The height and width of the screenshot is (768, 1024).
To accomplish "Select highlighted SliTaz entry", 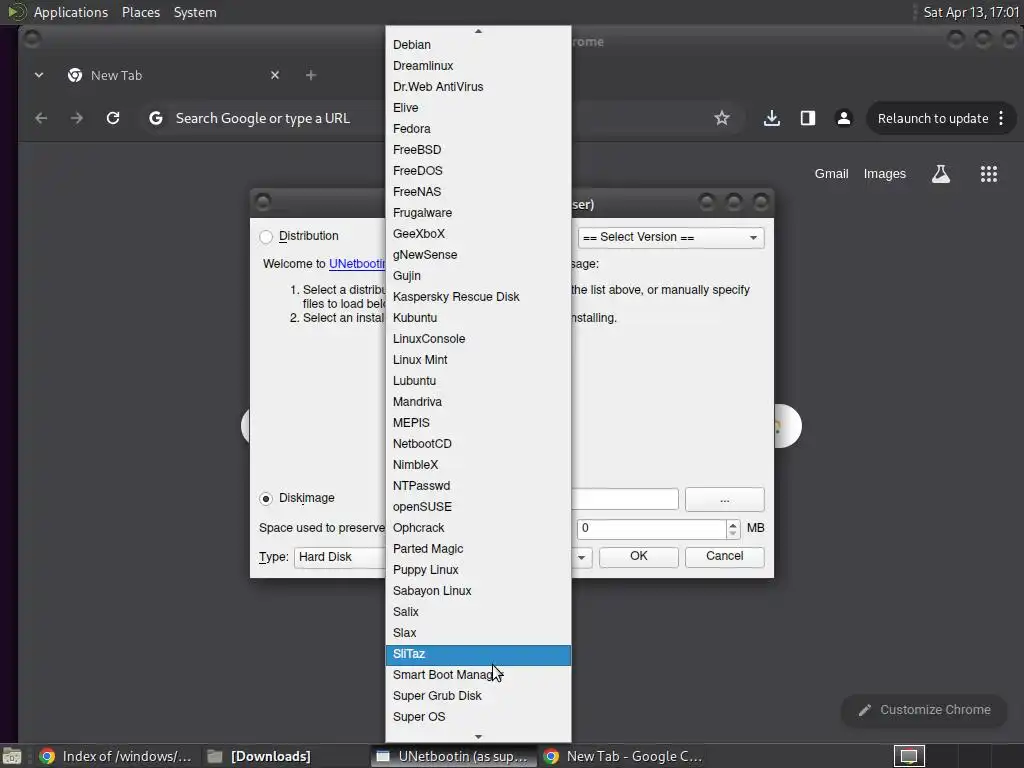I will 478,654.
